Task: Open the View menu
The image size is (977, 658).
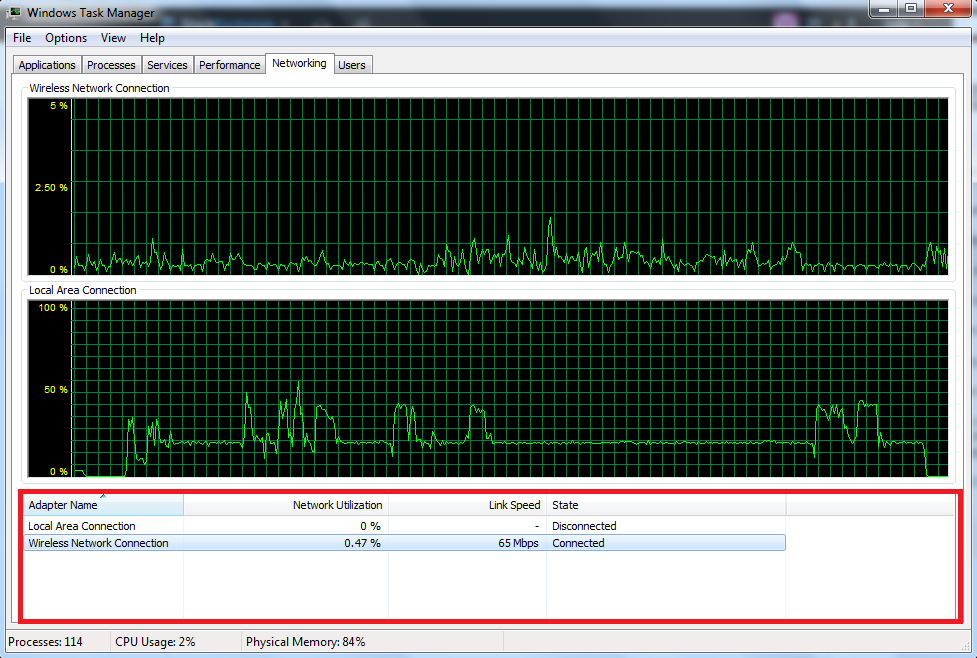Action: click(x=113, y=38)
